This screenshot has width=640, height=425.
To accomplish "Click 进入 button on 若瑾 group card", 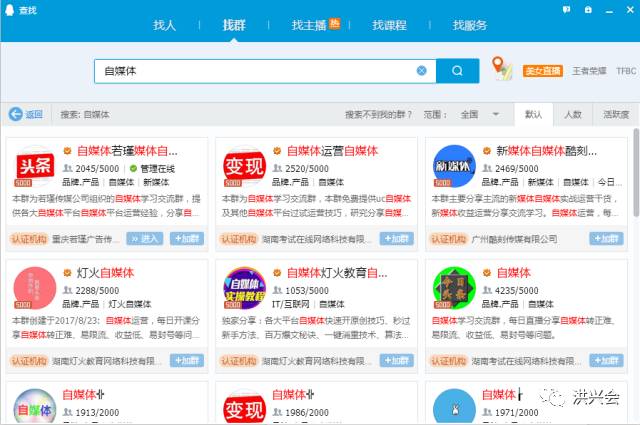I will (144, 238).
